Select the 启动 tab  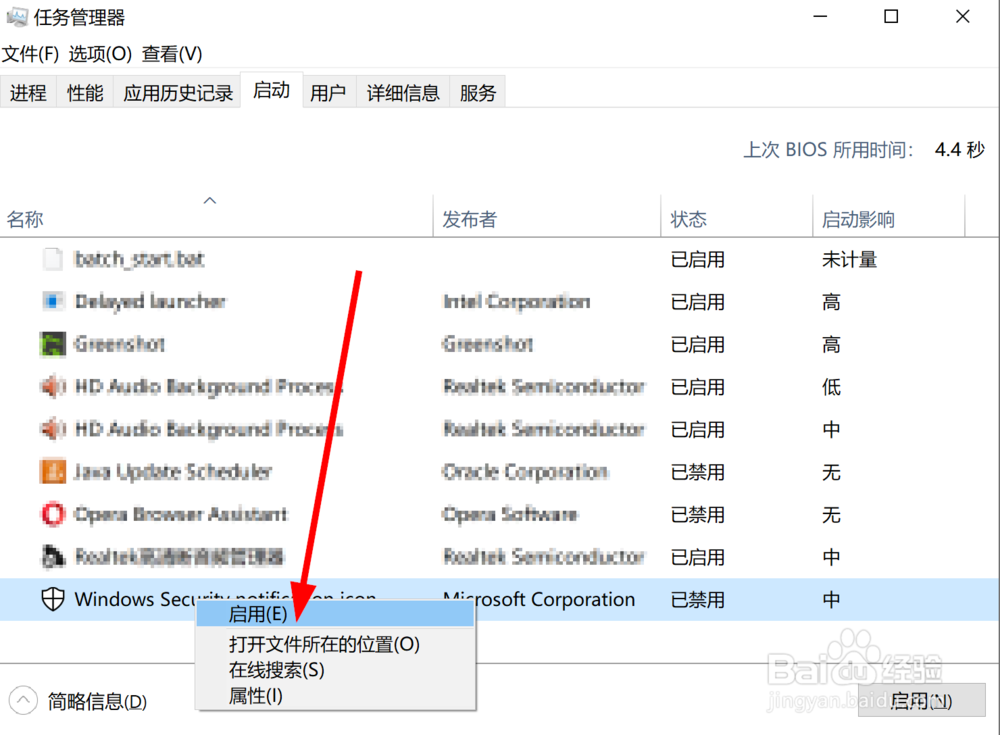(271, 90)
